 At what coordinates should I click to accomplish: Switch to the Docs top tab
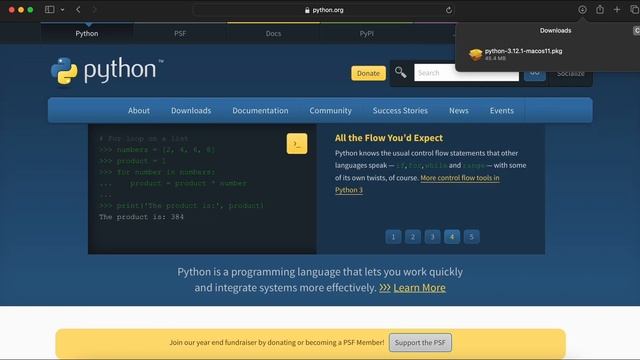(273, 33)
